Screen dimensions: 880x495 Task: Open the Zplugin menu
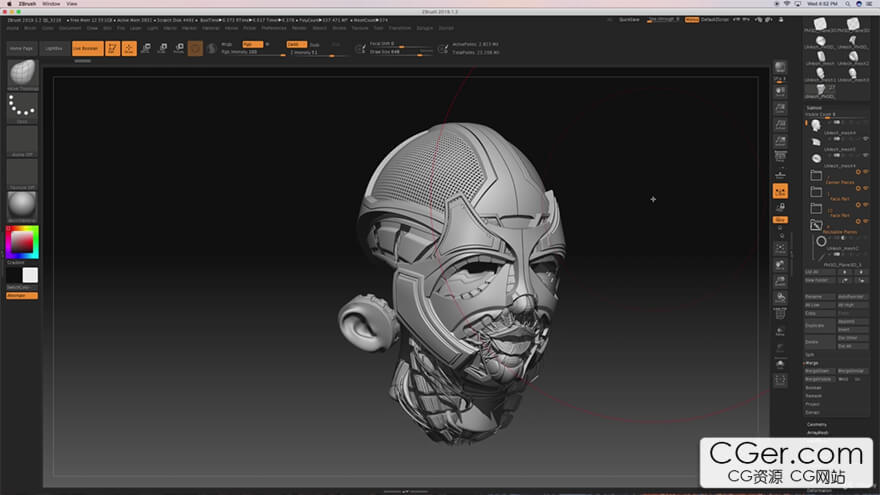(x=425, y=28)
